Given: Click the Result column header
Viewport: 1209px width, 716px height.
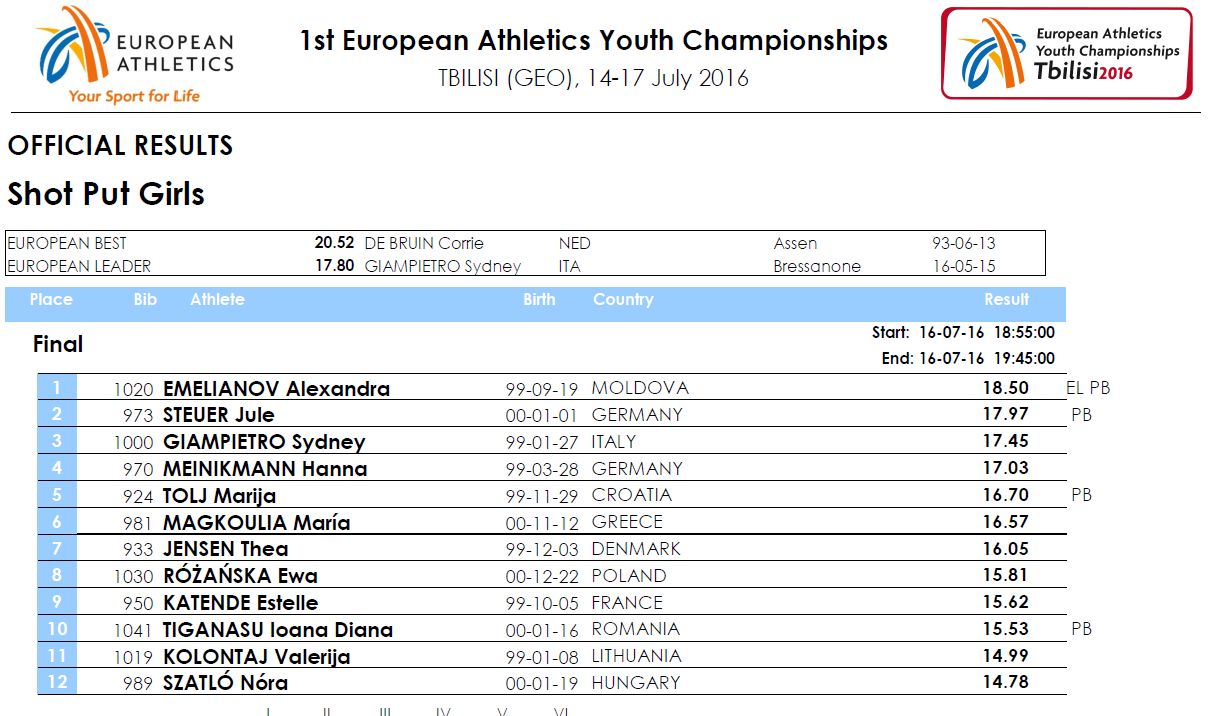Looking at the screenshot, I should [x=1006, y=299].
